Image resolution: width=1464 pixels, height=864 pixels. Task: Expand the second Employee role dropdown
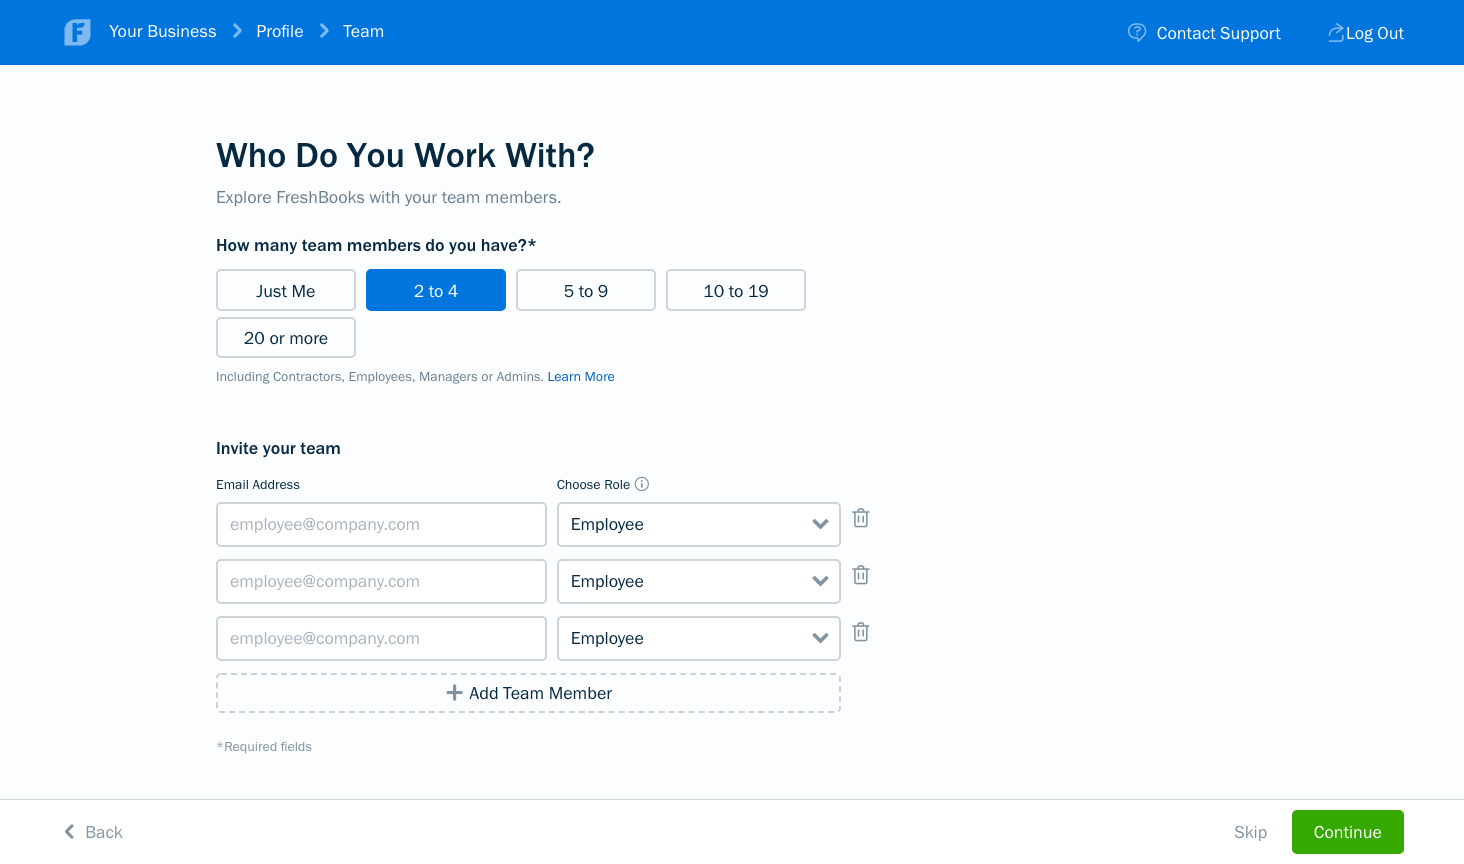[698, 581]
